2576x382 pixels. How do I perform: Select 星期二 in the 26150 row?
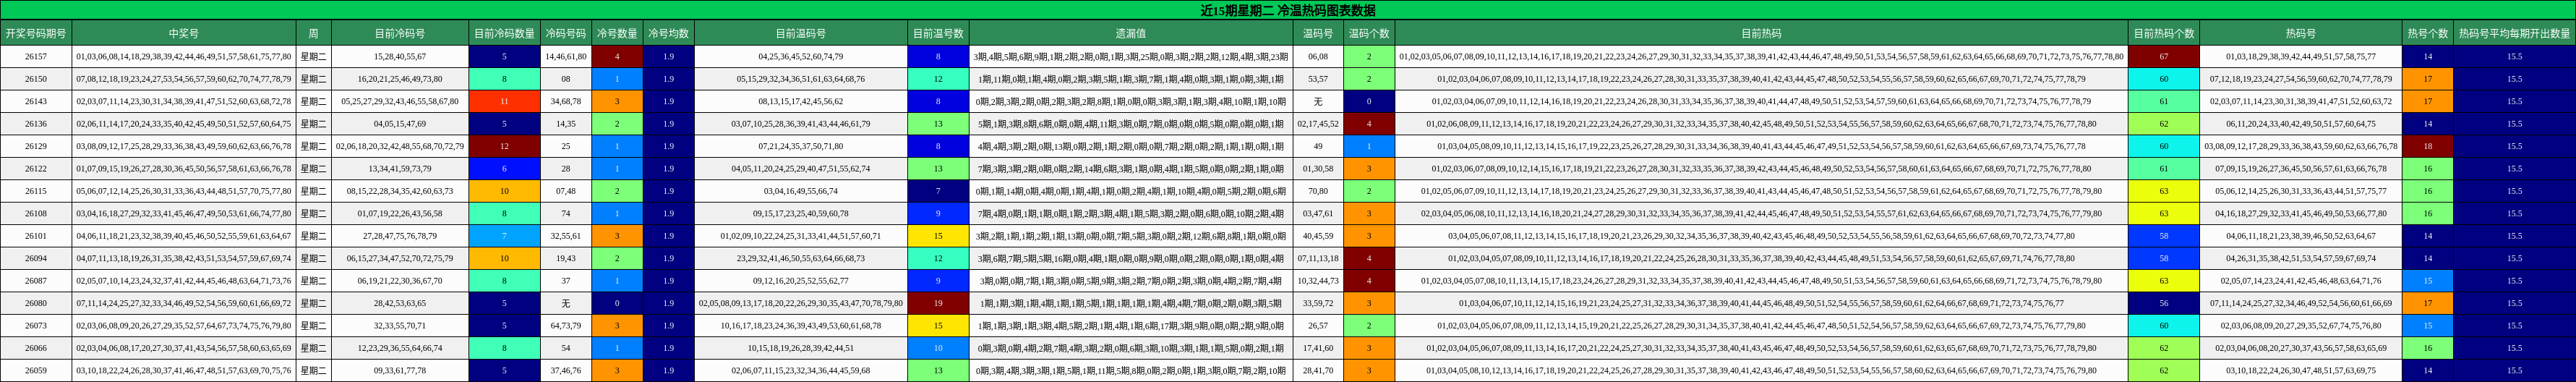(x=313, y=79)
